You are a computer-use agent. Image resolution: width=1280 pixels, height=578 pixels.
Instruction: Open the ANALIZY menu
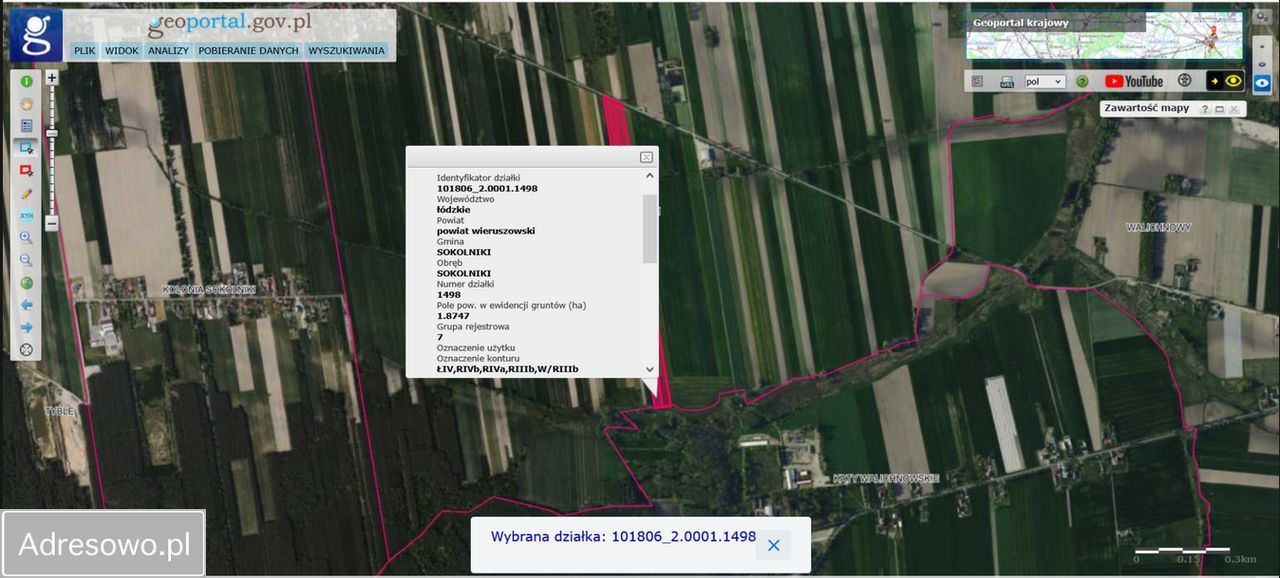coord(168,50)
